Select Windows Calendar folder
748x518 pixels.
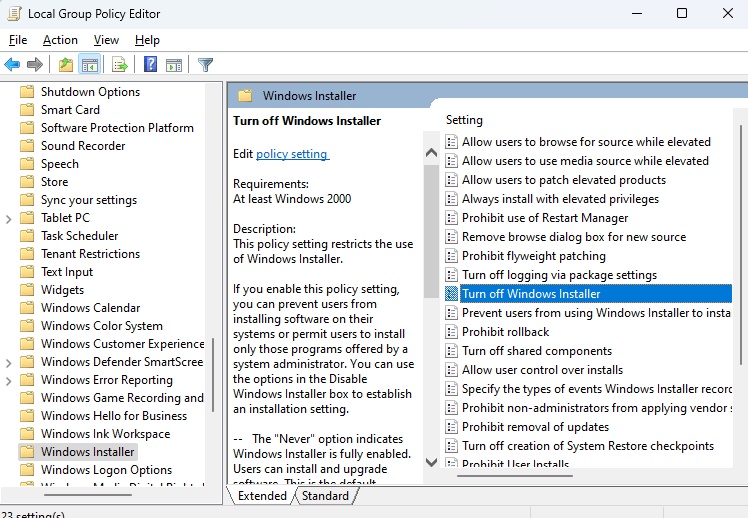point(91,308)
